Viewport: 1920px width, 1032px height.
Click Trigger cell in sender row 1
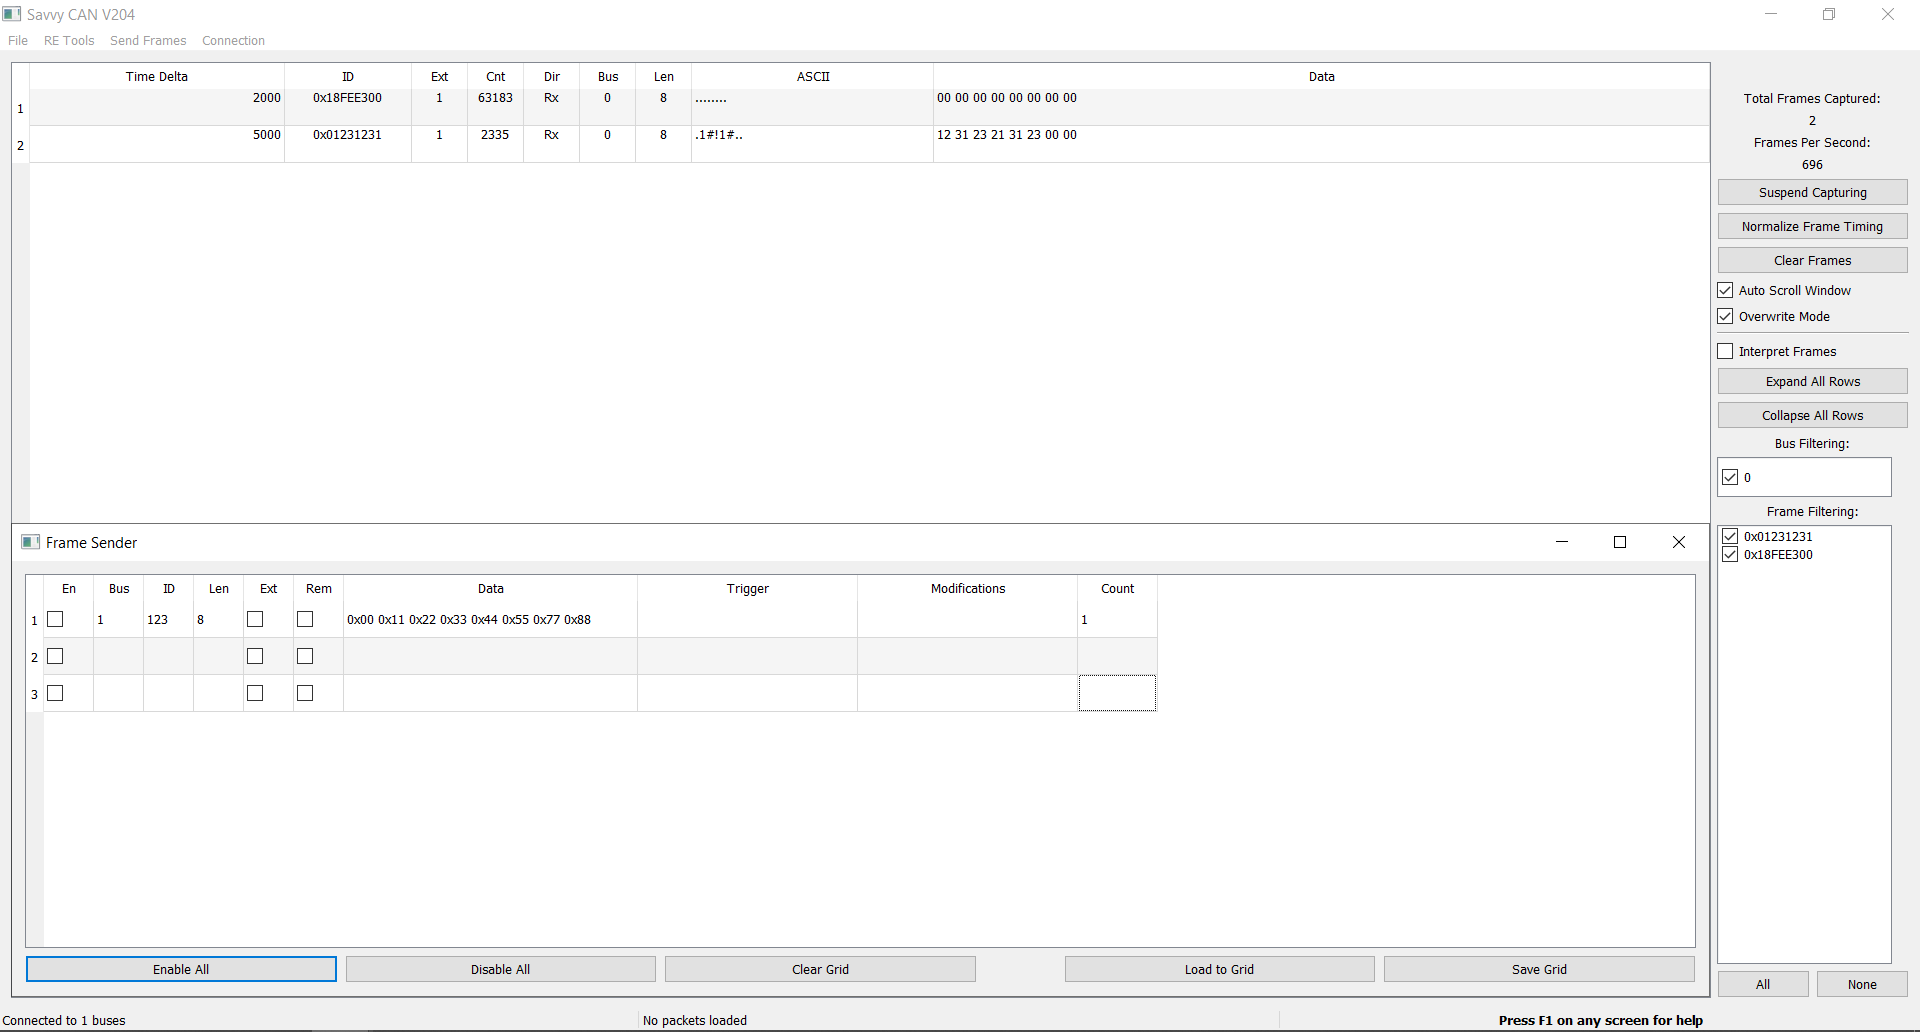click(747, 620)
